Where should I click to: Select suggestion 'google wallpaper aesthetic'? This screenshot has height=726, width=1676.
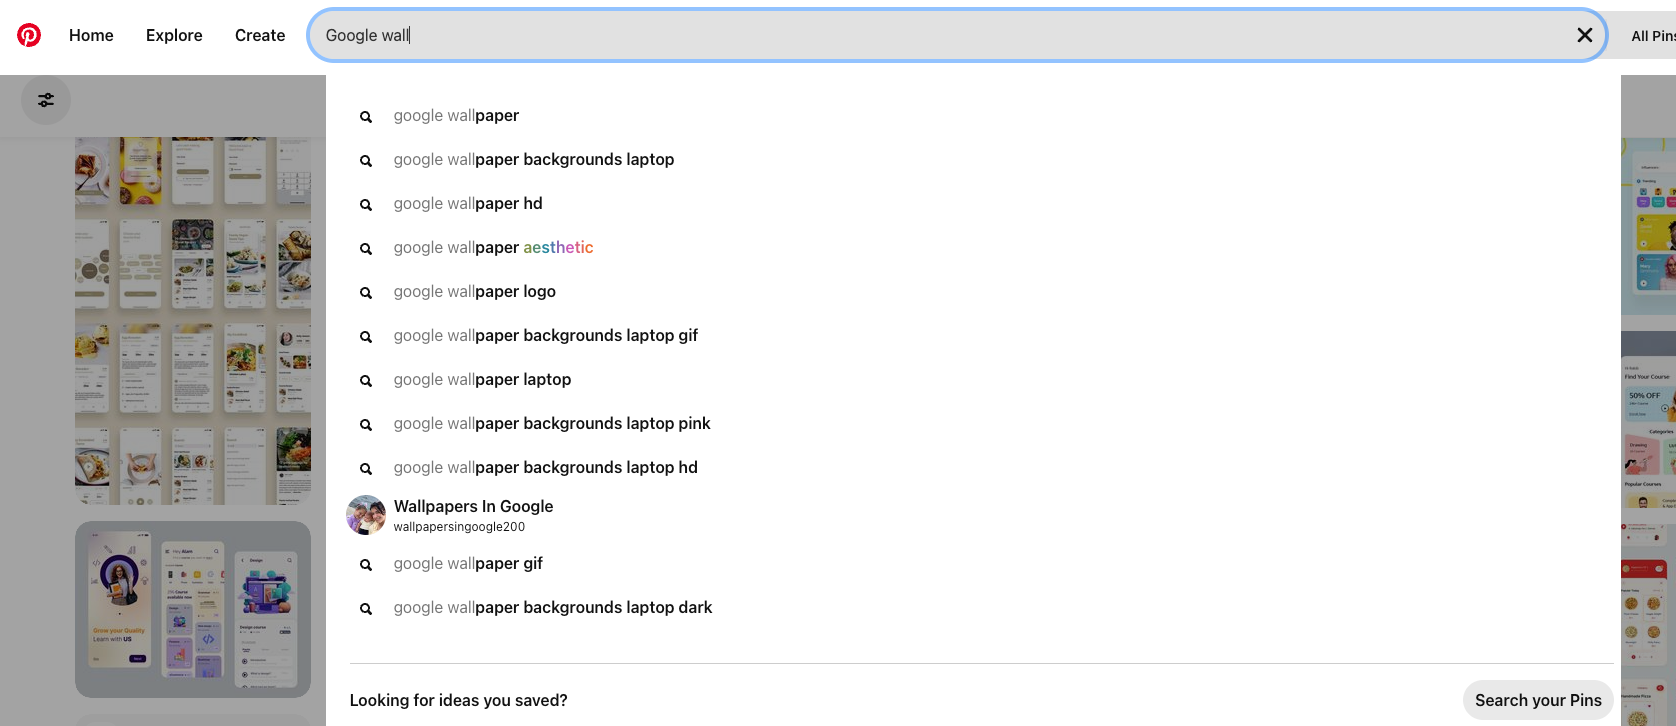point(493,248)
